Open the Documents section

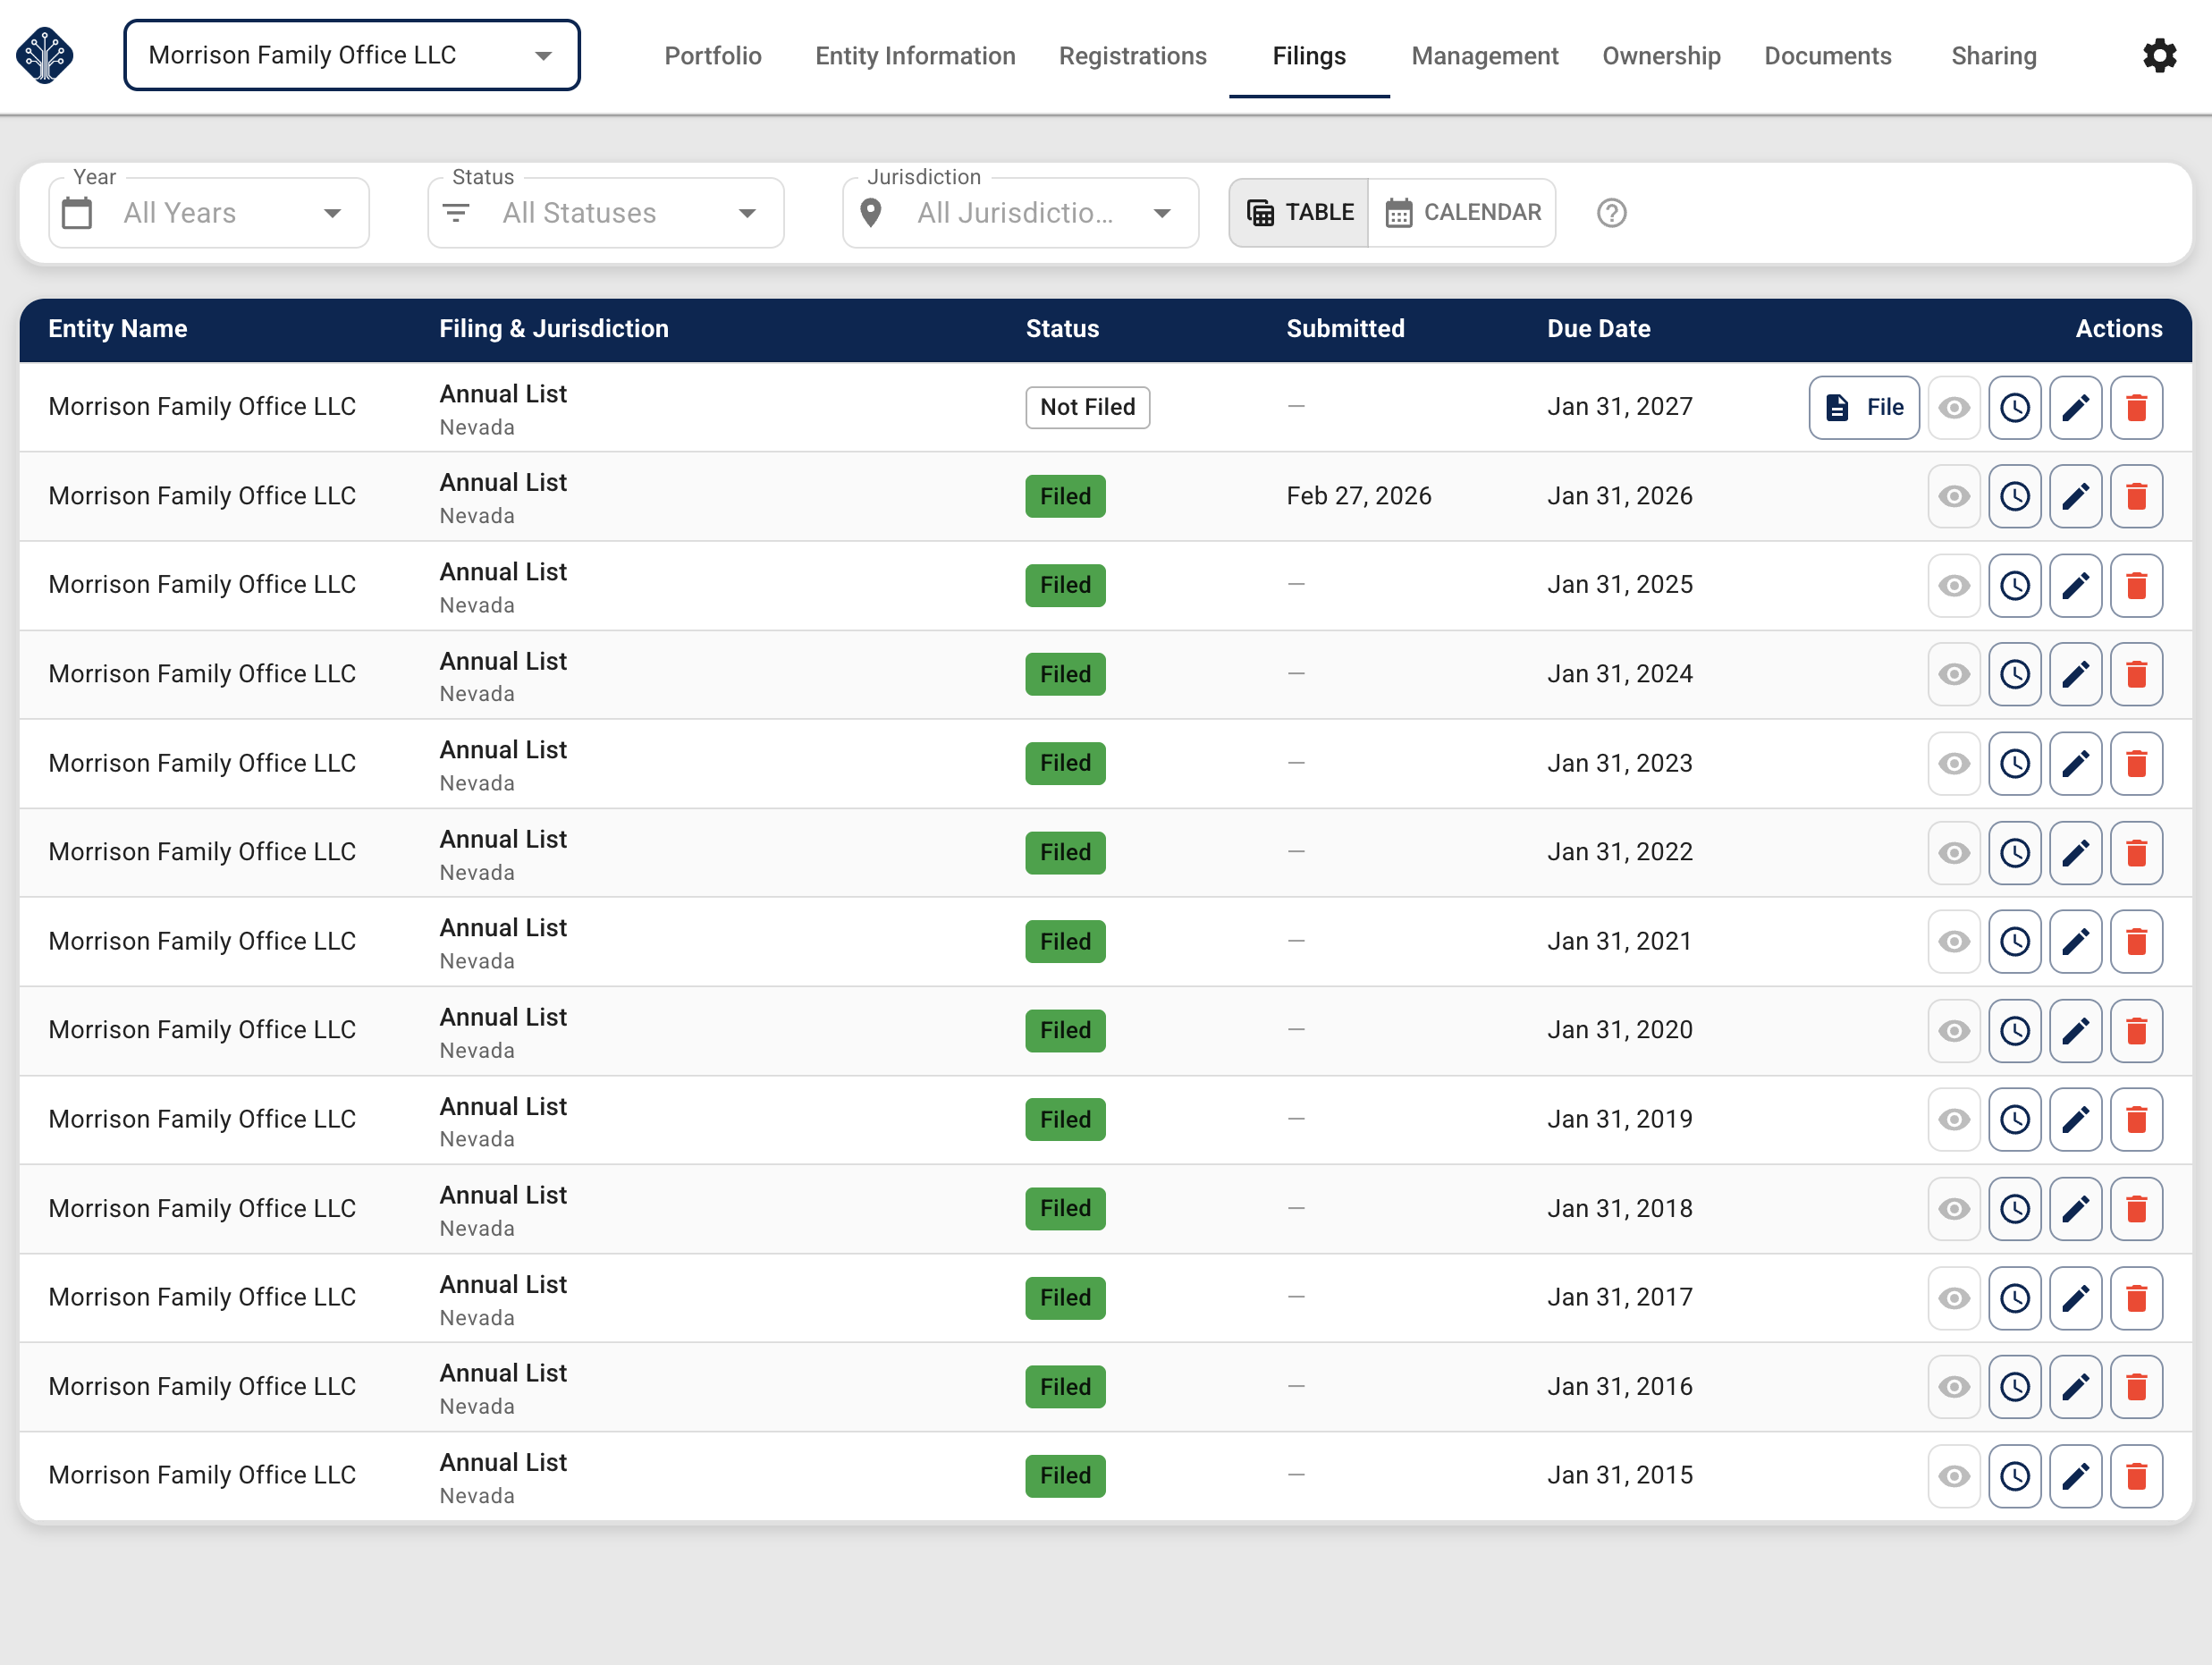(x=1828, y=56)
